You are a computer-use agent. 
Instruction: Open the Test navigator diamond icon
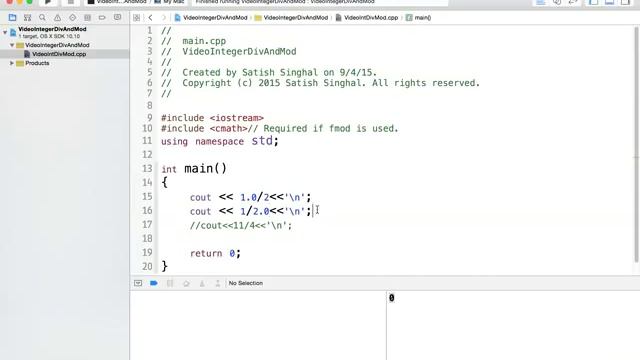coord(72,18)
